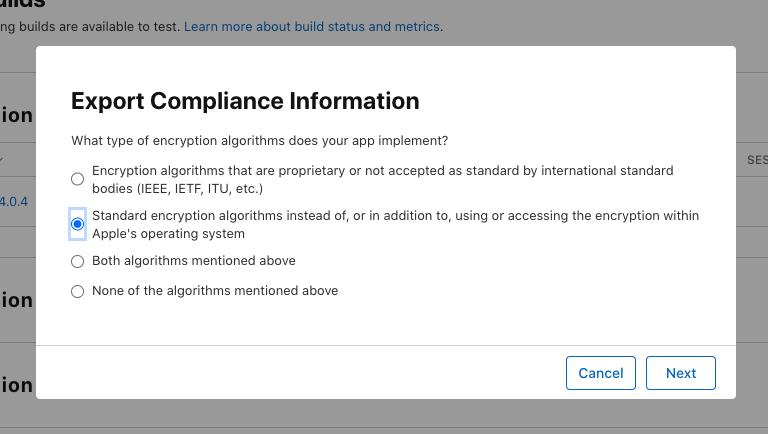Click the "Both algorithms mentioned above" label text
This screenshot has height=434, width=768.
(x=194, y=261)
